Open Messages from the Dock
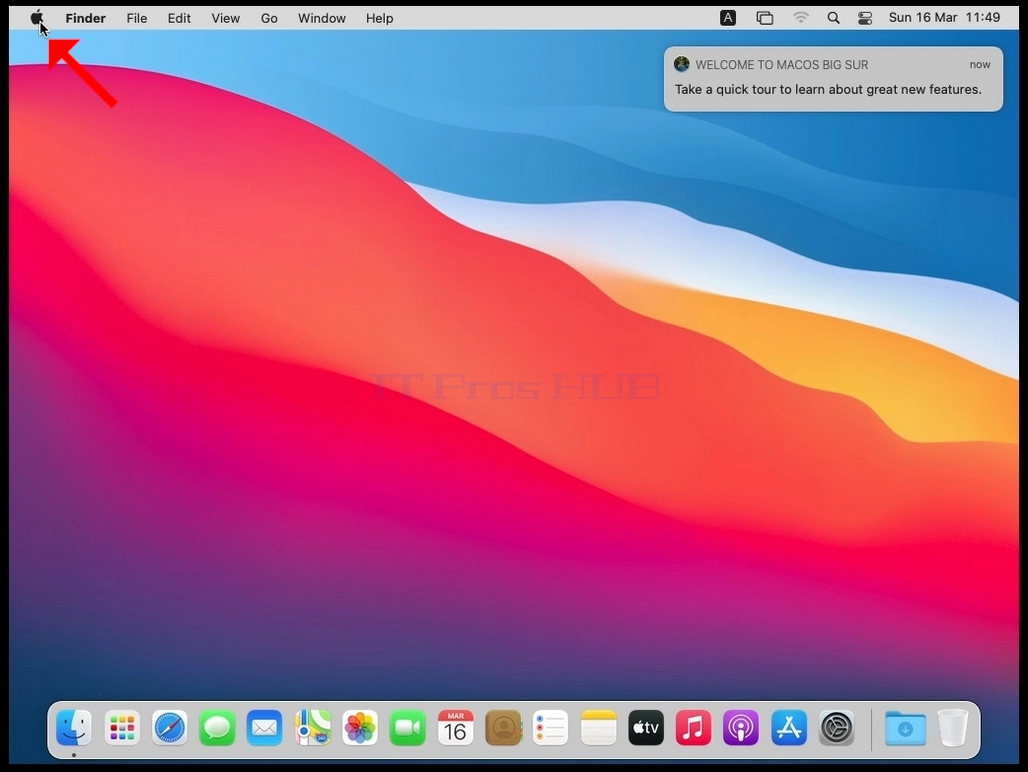 [217, 727]
